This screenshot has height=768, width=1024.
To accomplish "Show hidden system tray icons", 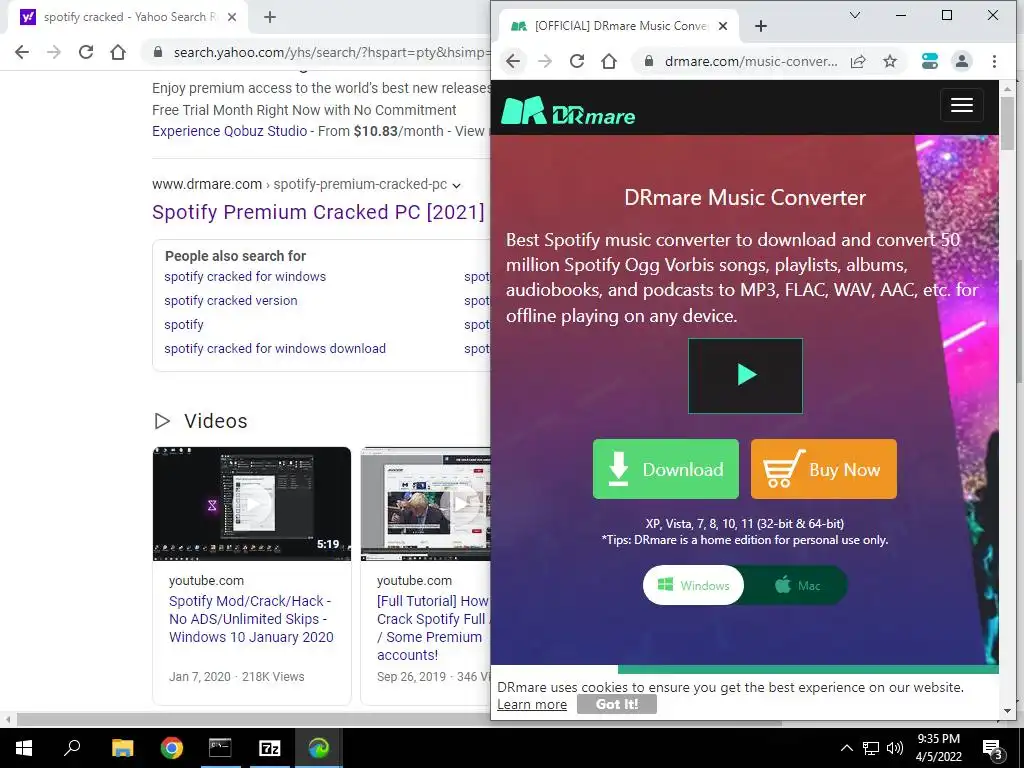I will [846, 748].
